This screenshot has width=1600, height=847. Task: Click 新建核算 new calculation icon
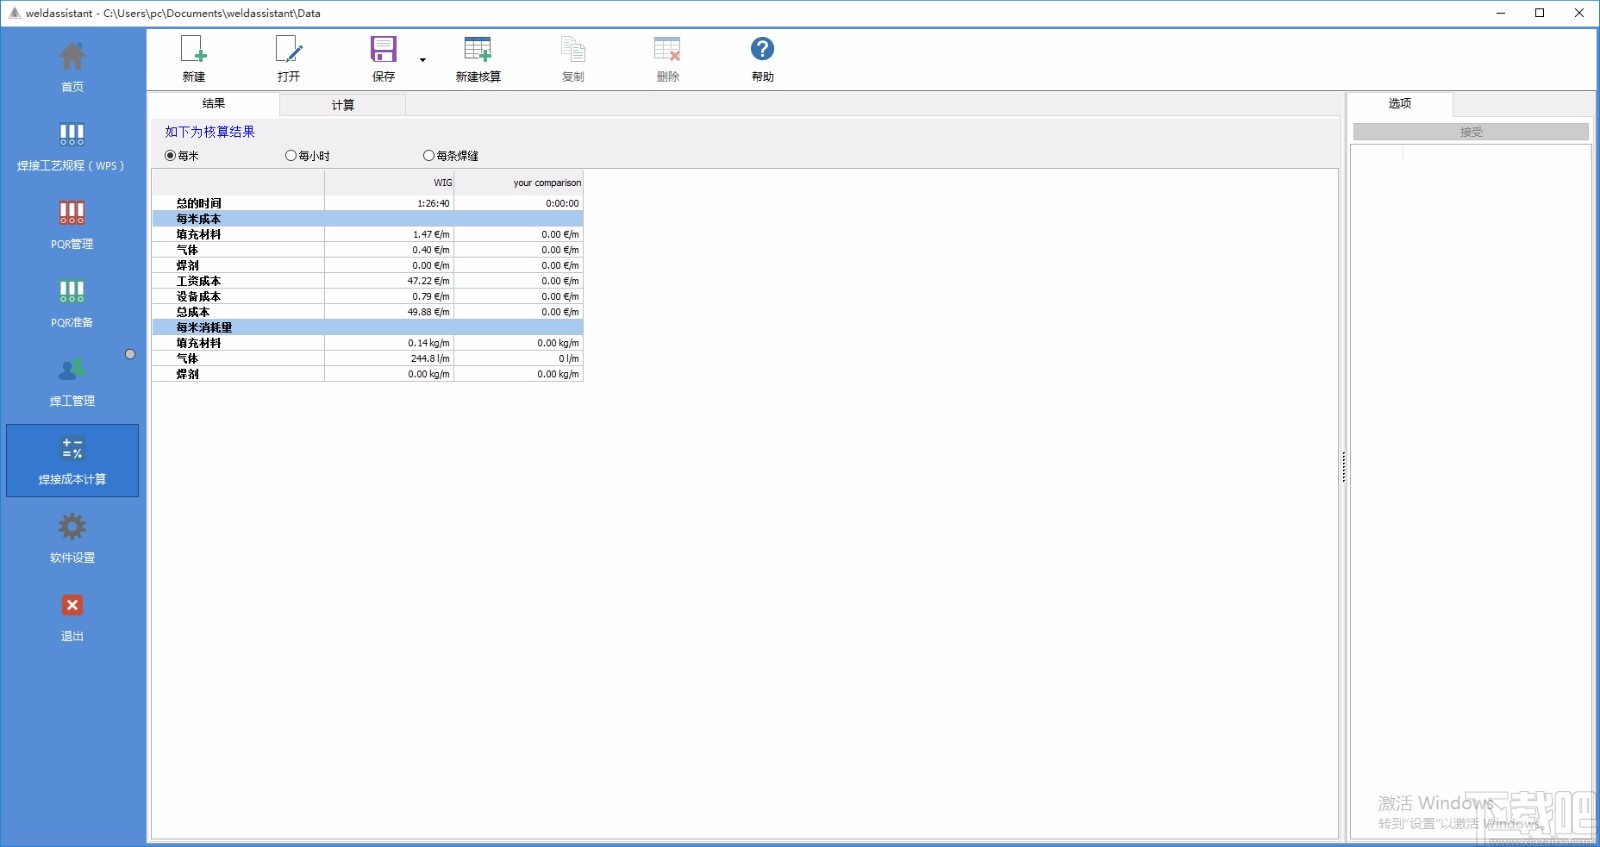point(478,50)
